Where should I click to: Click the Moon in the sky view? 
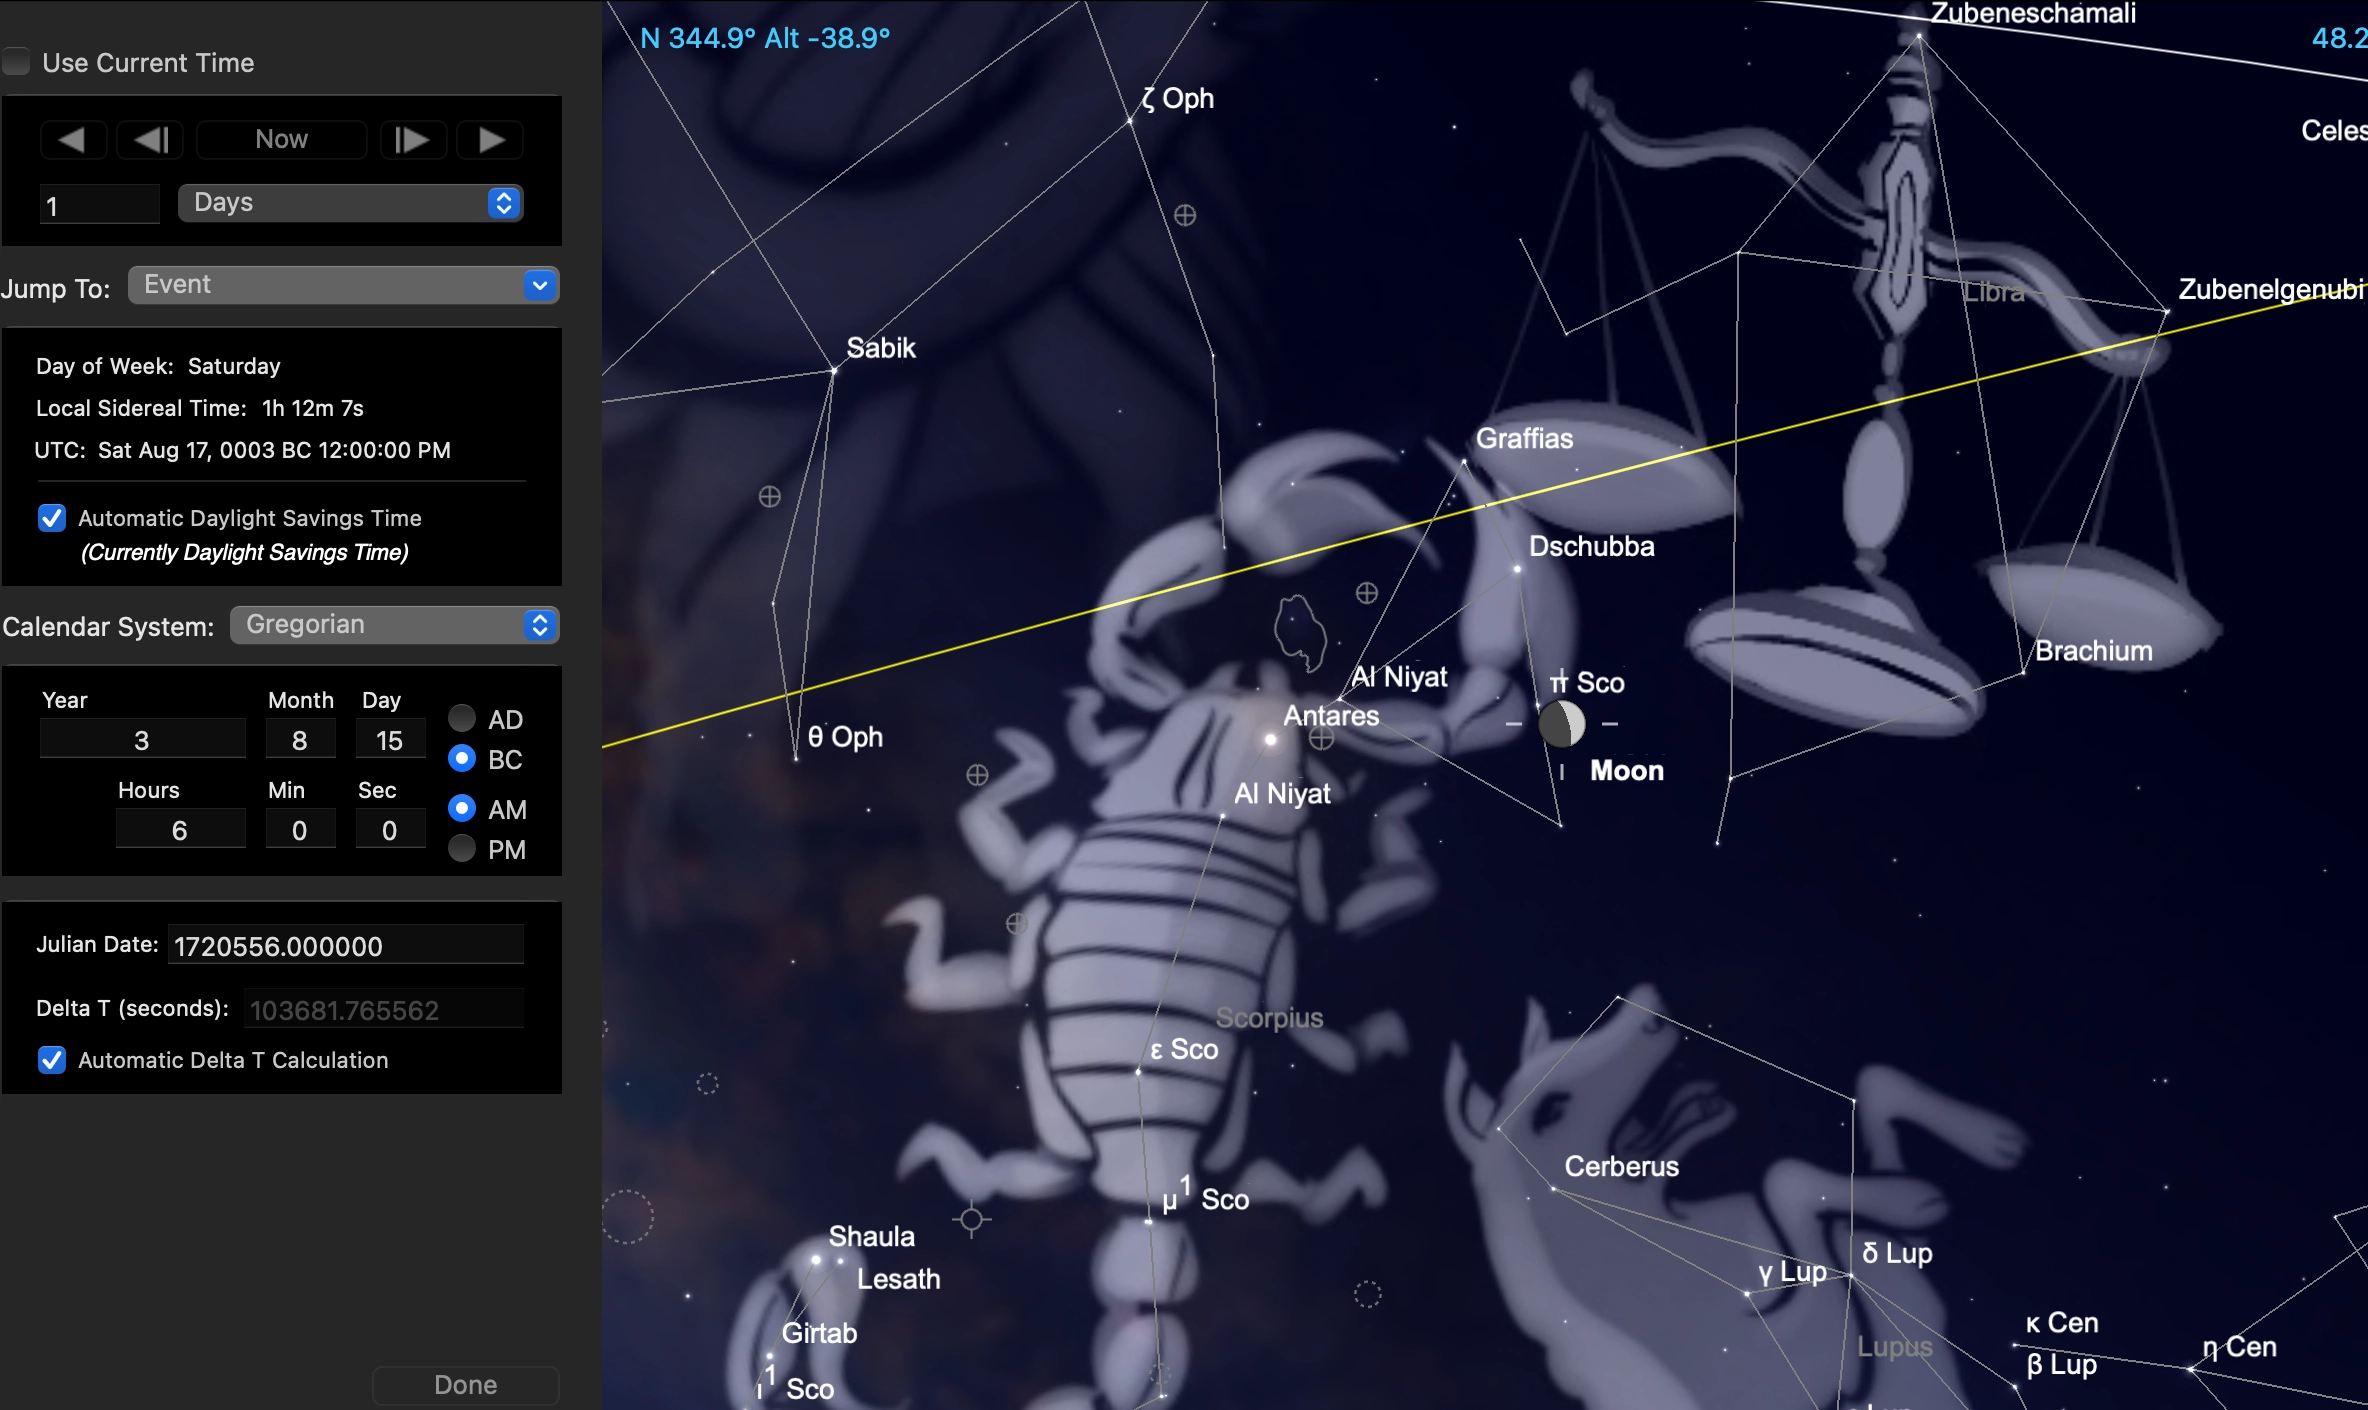(x=1561, y=723)
